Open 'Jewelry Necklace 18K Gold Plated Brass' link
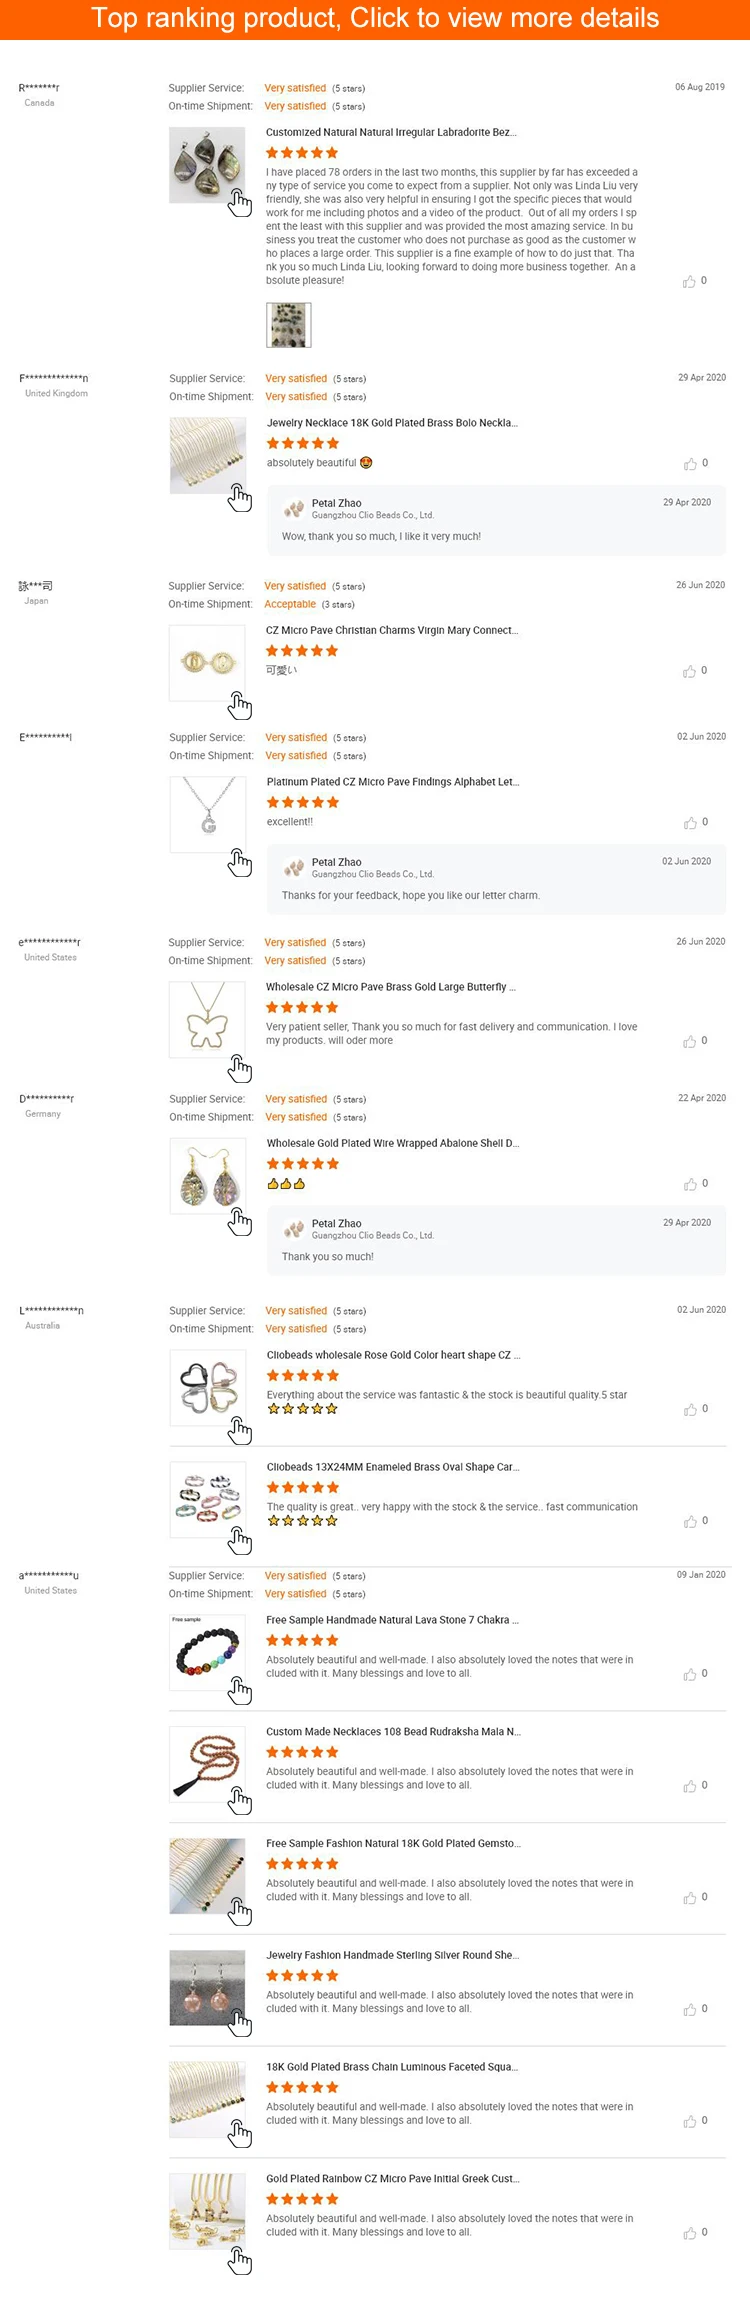Screen dimensions: 750x2308 [392, 423]
